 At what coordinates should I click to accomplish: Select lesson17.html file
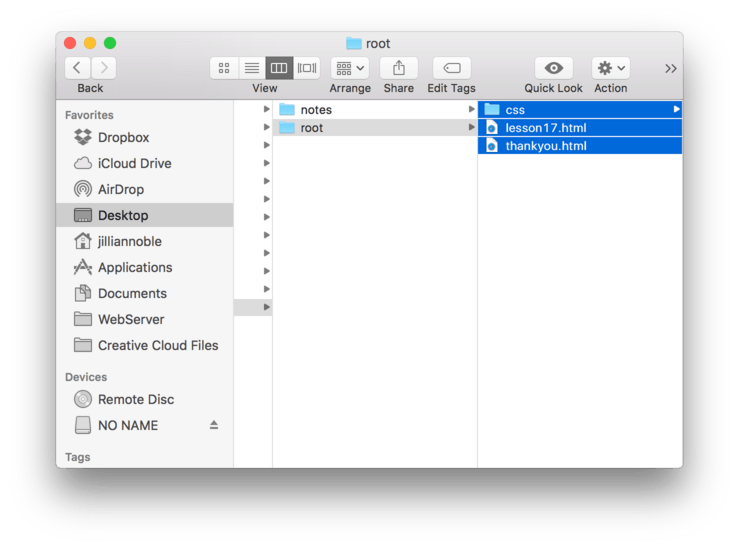tap(580, 128)
